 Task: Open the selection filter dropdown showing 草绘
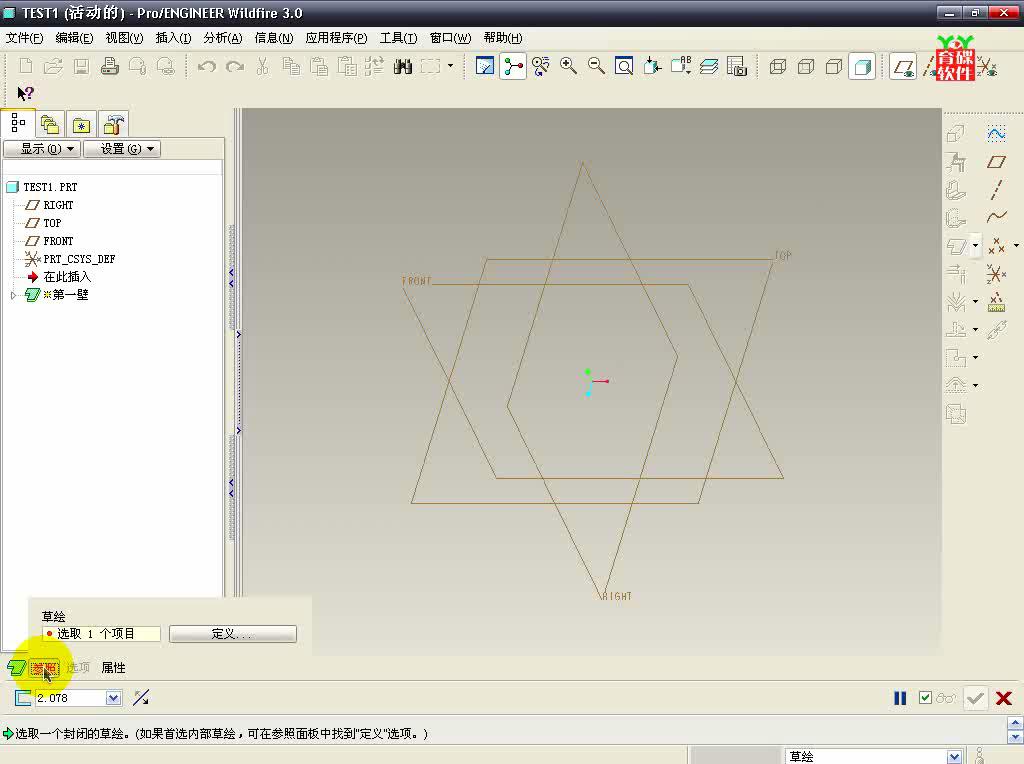coord(954,756)
